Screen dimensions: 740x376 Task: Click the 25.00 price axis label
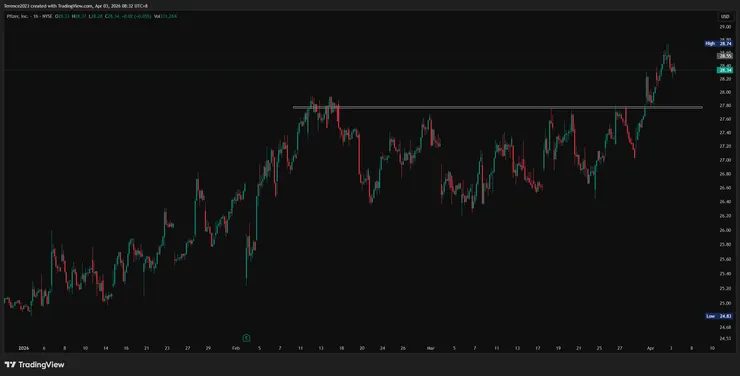pyautogui.click(x=725, y=303)
